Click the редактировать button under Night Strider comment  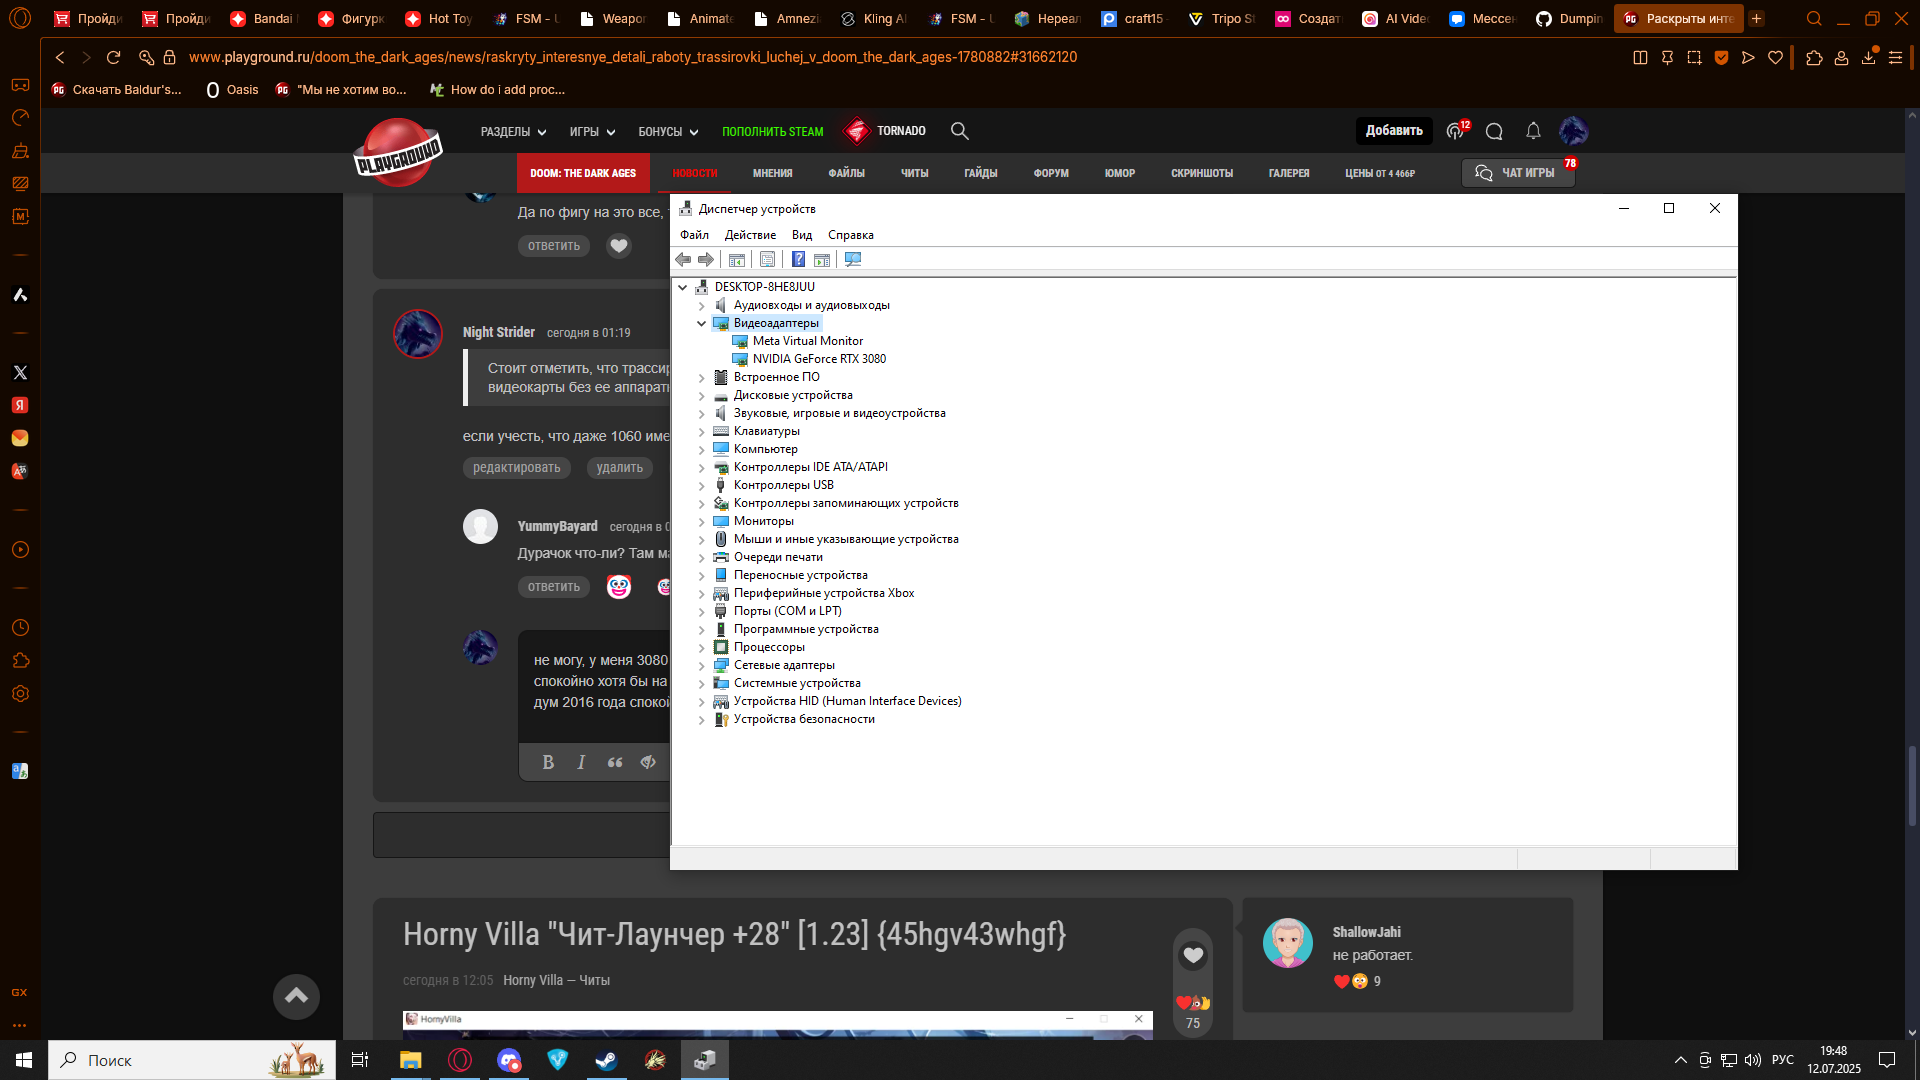(517, 468)
